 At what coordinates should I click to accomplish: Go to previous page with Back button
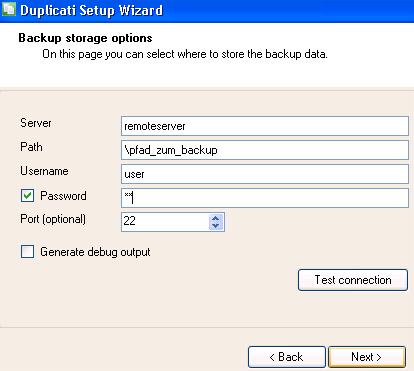coord(286,357)
